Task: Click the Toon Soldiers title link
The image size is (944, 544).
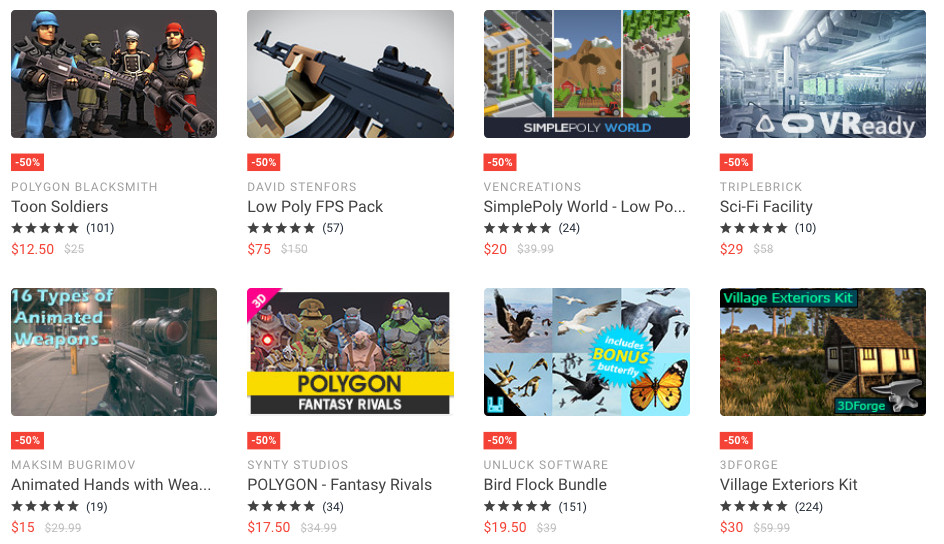Action: click(60, 206)
